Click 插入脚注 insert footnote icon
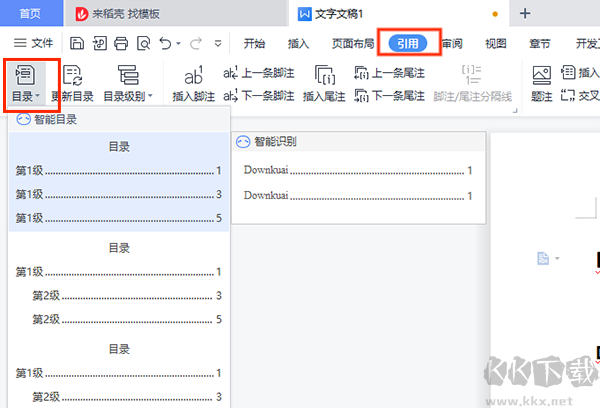Image resolution: width=600 pixels, height=408 pixels. tap(194, 75)
